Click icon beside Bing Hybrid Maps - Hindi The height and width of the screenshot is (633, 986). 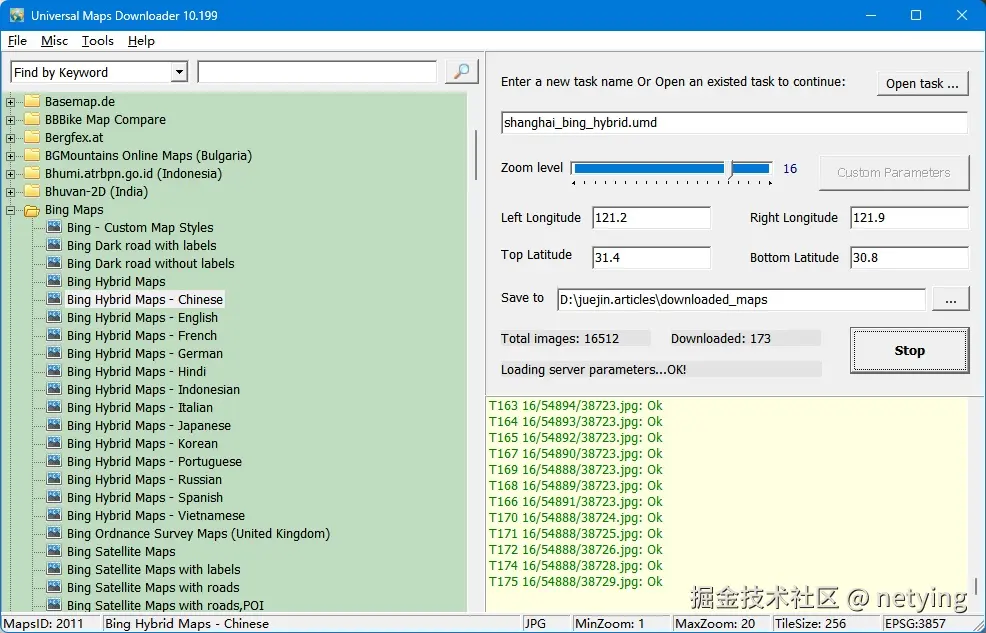54,371
